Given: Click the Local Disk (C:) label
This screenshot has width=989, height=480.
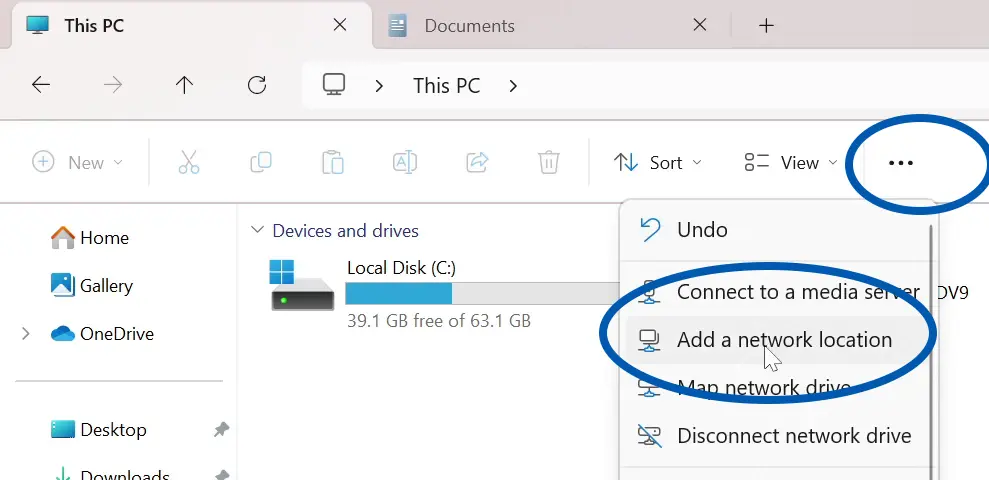Looking at the screenshot, I should pyautogui.click(x=401, y=269).
